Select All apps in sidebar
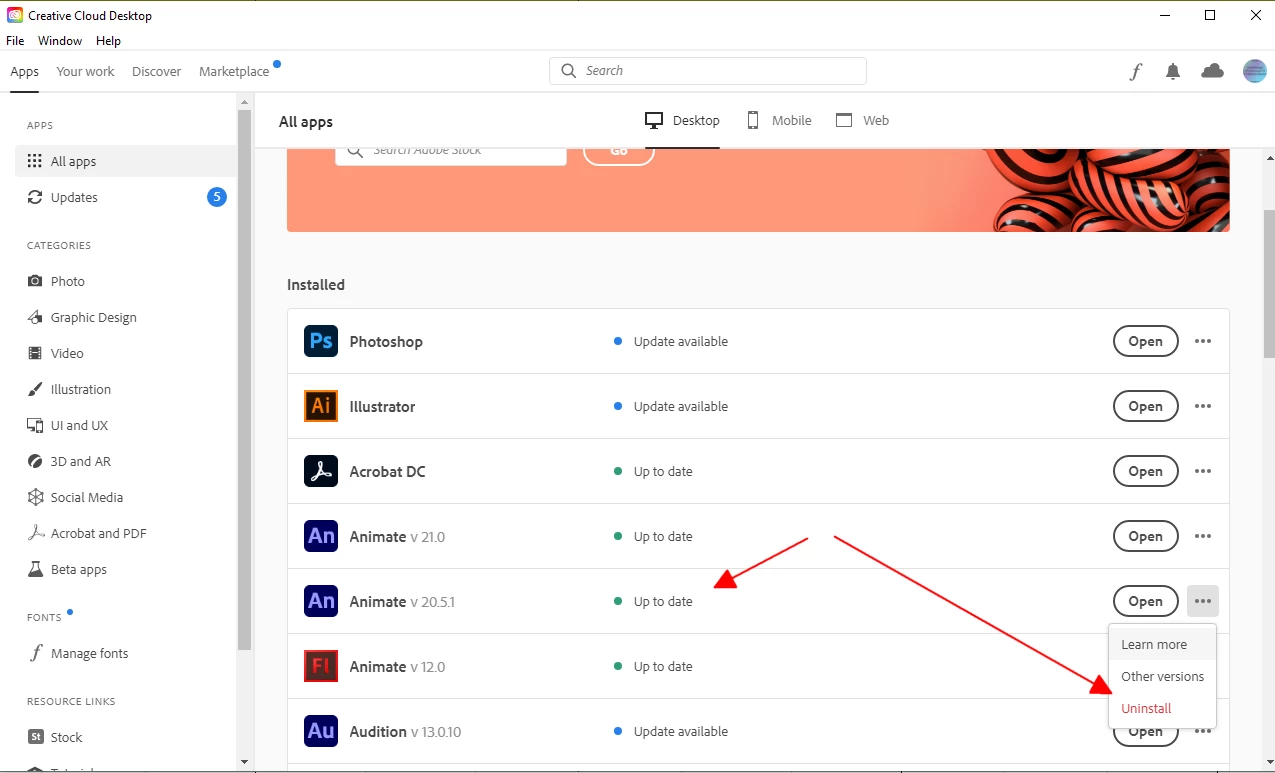The height and width of the screenshot is (773, 1275). point(125,161)
